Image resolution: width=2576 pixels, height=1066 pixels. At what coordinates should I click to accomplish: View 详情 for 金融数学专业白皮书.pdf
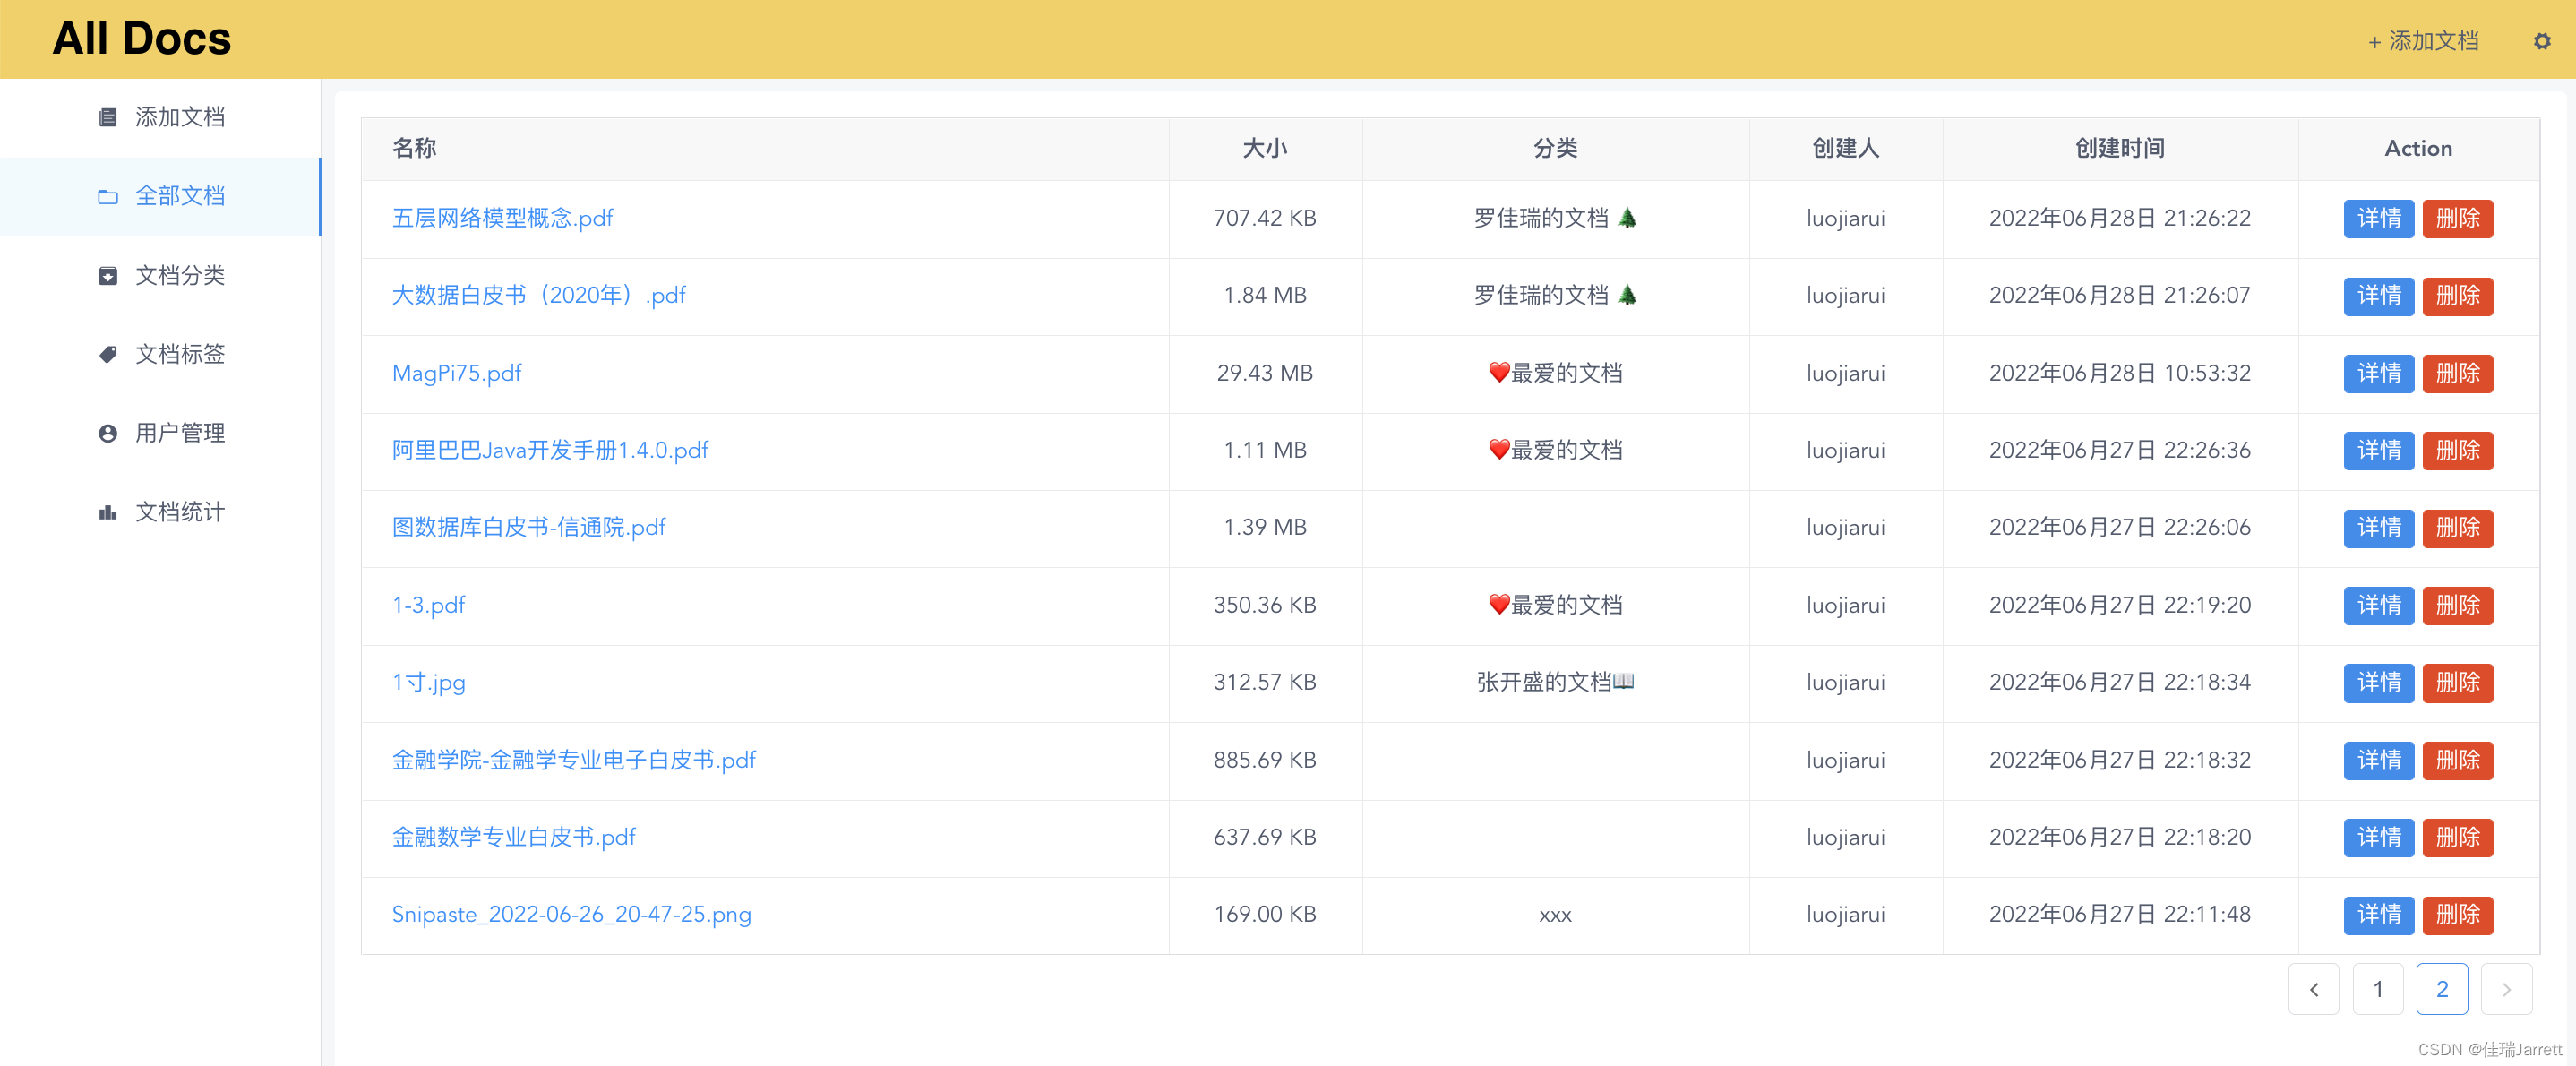pos(2378,837)
